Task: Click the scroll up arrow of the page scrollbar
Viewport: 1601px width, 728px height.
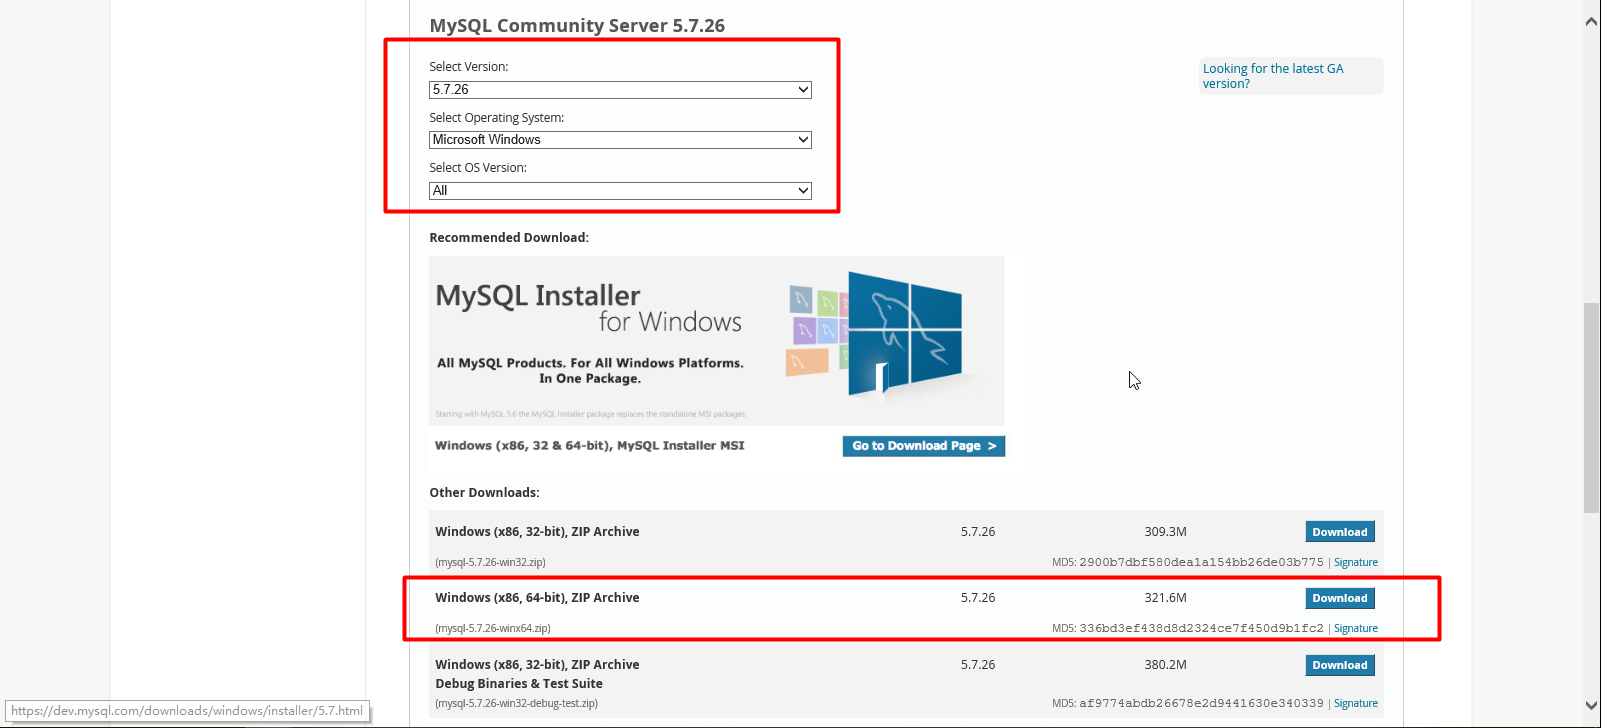Action: 1591,21
